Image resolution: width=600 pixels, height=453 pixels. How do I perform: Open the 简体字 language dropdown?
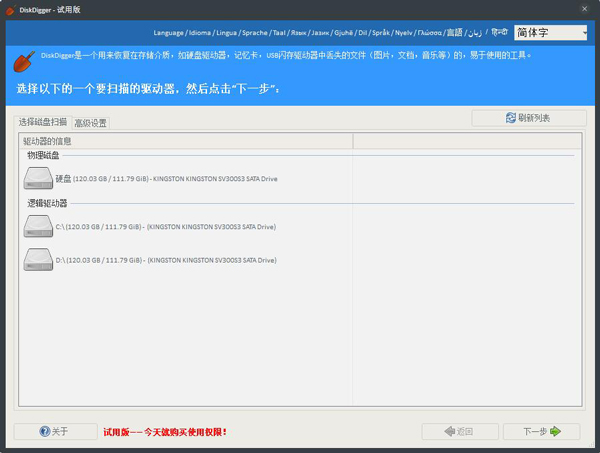click(x=551, y=33)
